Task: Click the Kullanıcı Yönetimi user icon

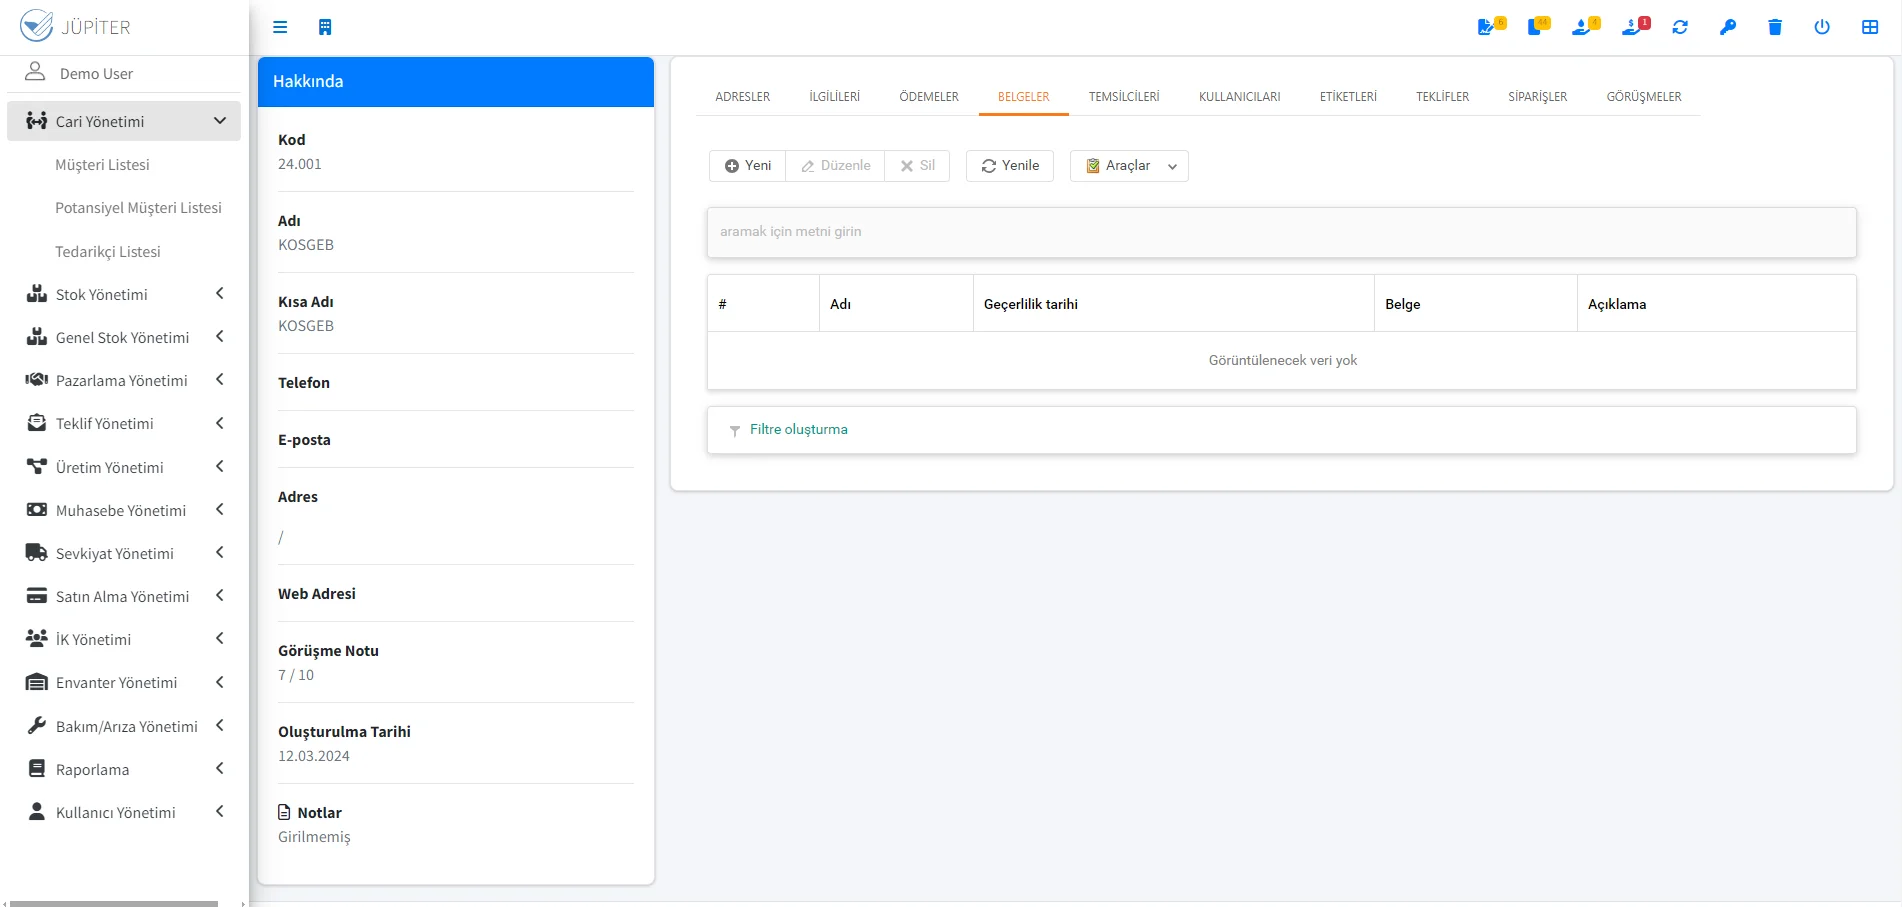Action: point(37,812)
